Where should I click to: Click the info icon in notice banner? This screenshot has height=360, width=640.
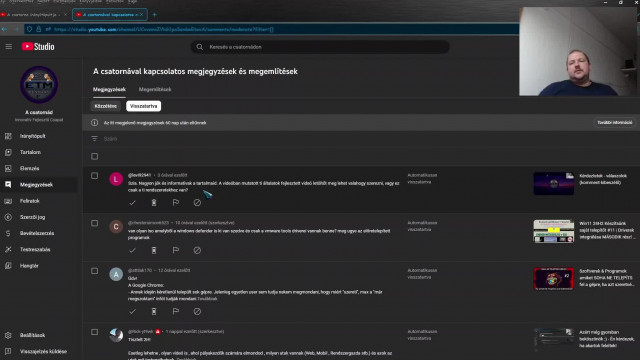point(94,122)
